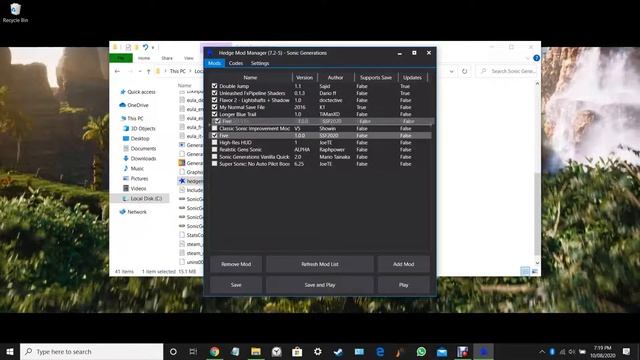The image size is (640, 360).
Task: Open Network in Explorer sidebar
Action: click(x=133, y=212)
